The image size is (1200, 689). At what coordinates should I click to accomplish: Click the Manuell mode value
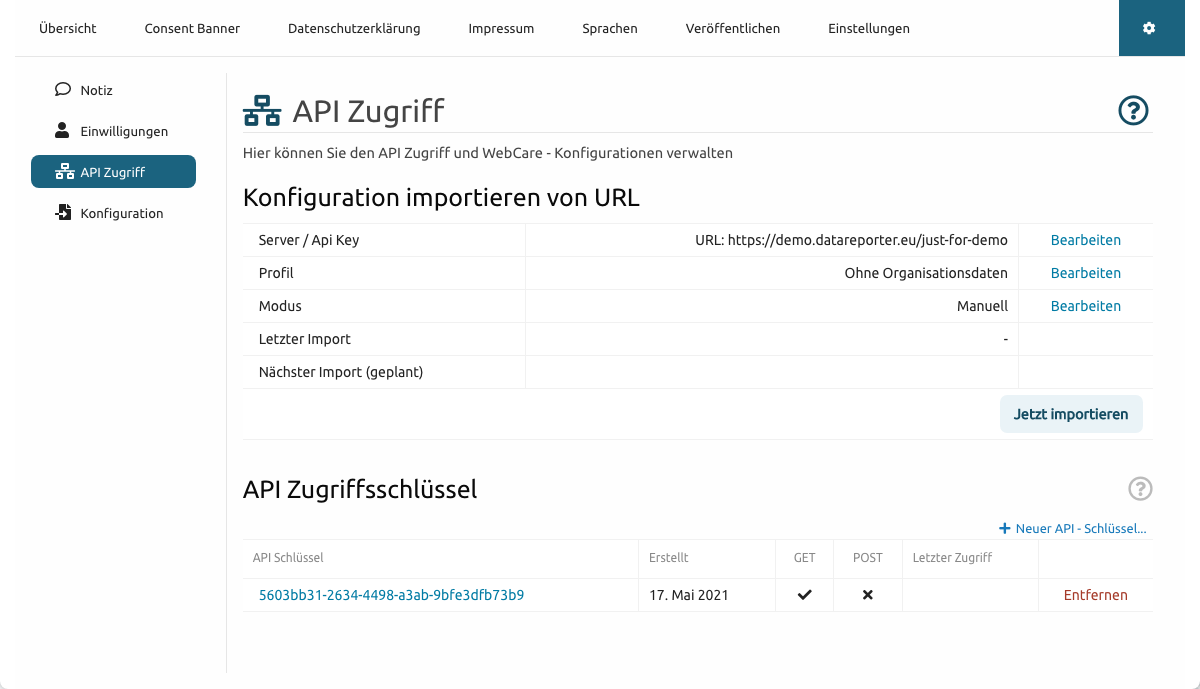982,306
